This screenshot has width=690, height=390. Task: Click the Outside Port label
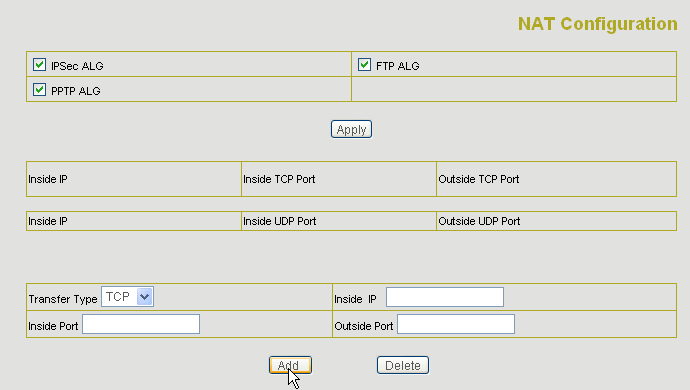coord(363,326)
